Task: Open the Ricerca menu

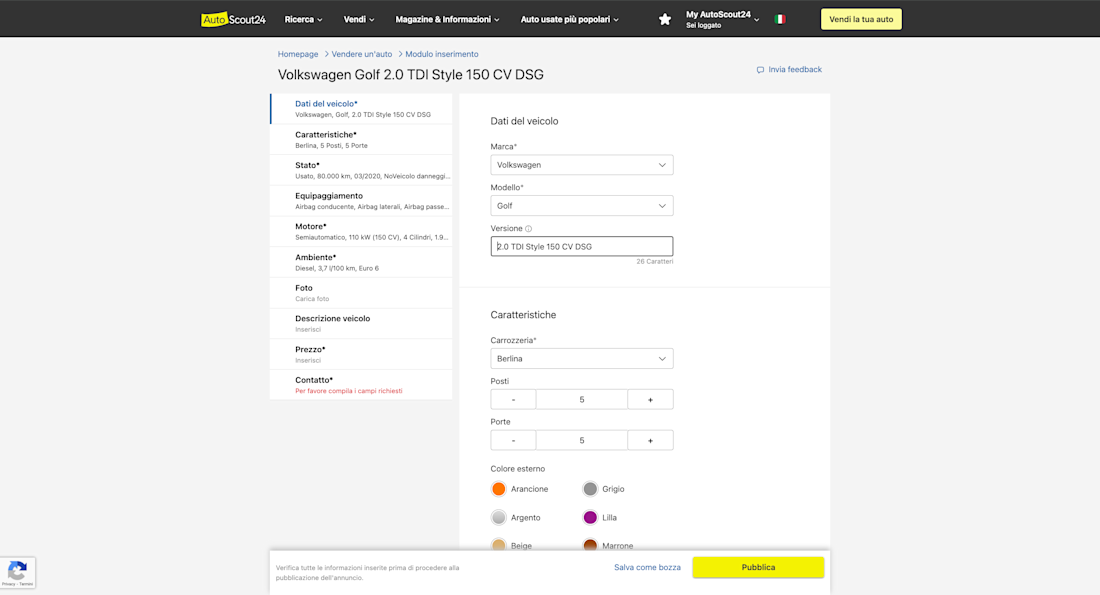Action: click(x=303, y=19)
